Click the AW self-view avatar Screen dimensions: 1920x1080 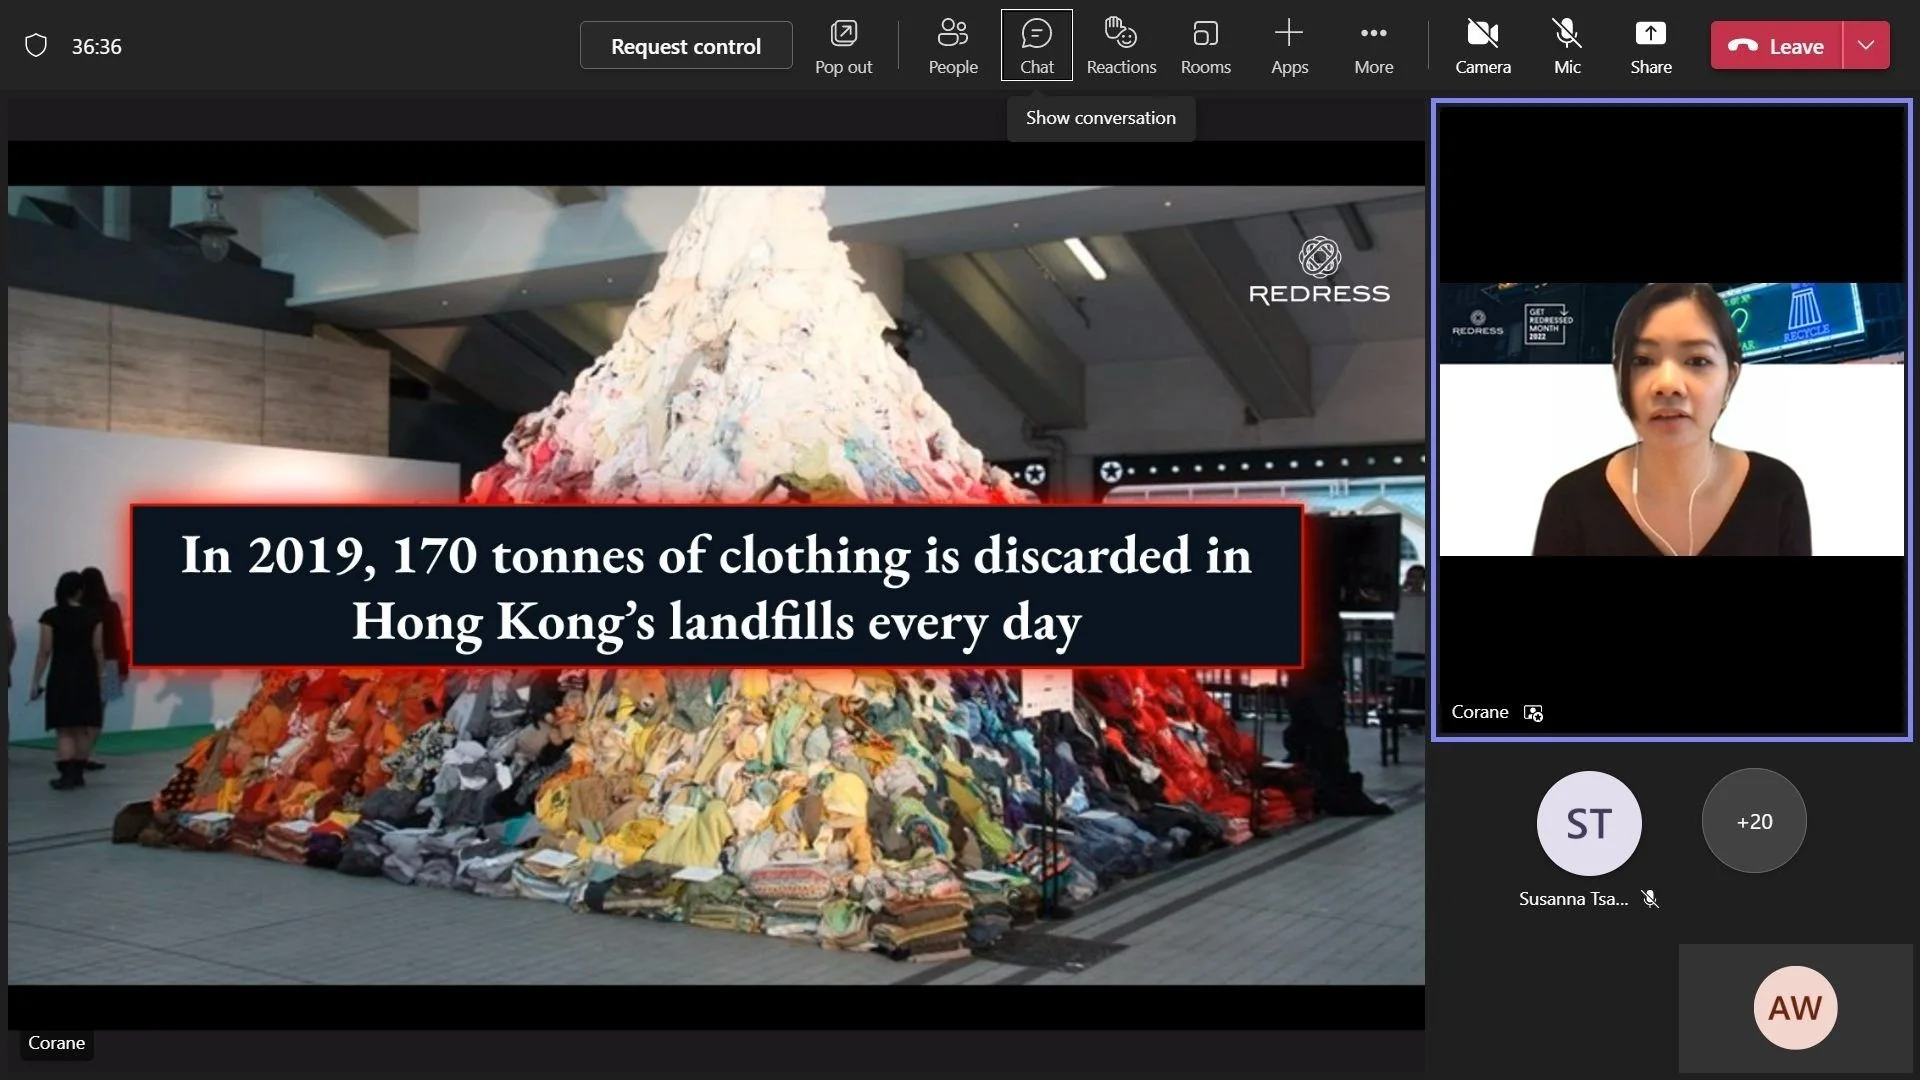tap(1794, 1007)
